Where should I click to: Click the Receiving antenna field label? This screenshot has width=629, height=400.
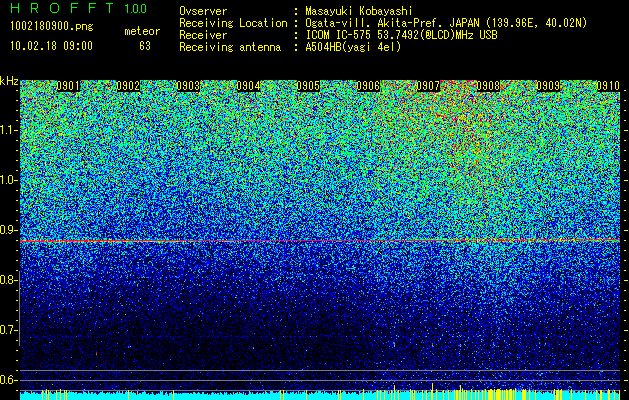[230, 47]
